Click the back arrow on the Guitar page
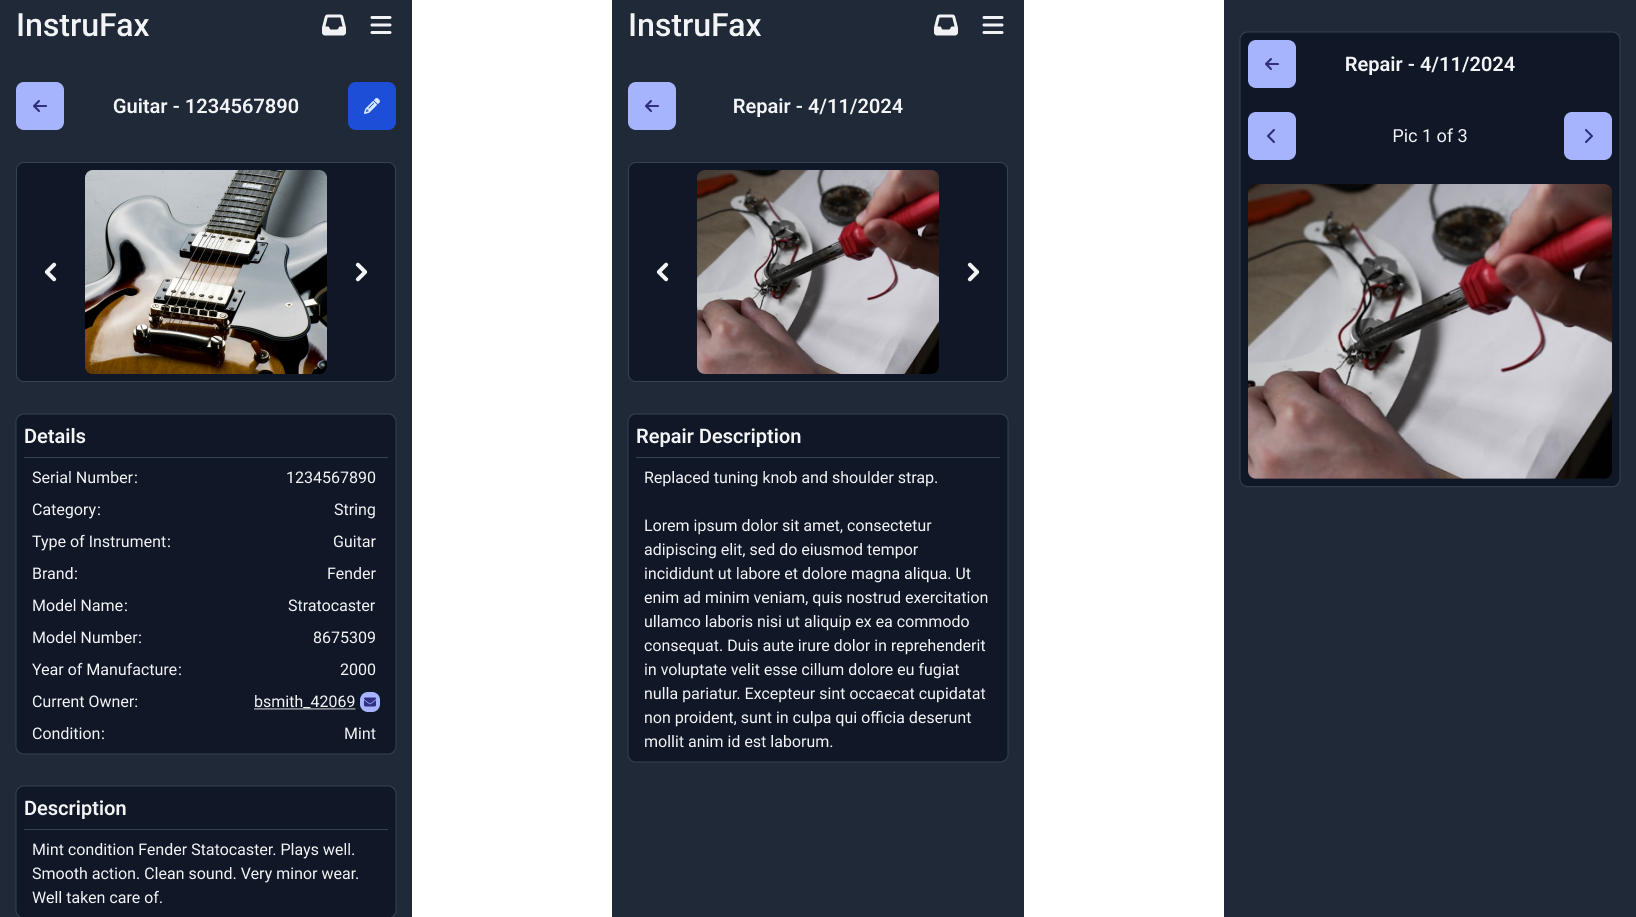The width and height of the screenshot is (1636, 917). tap(39, 105)
